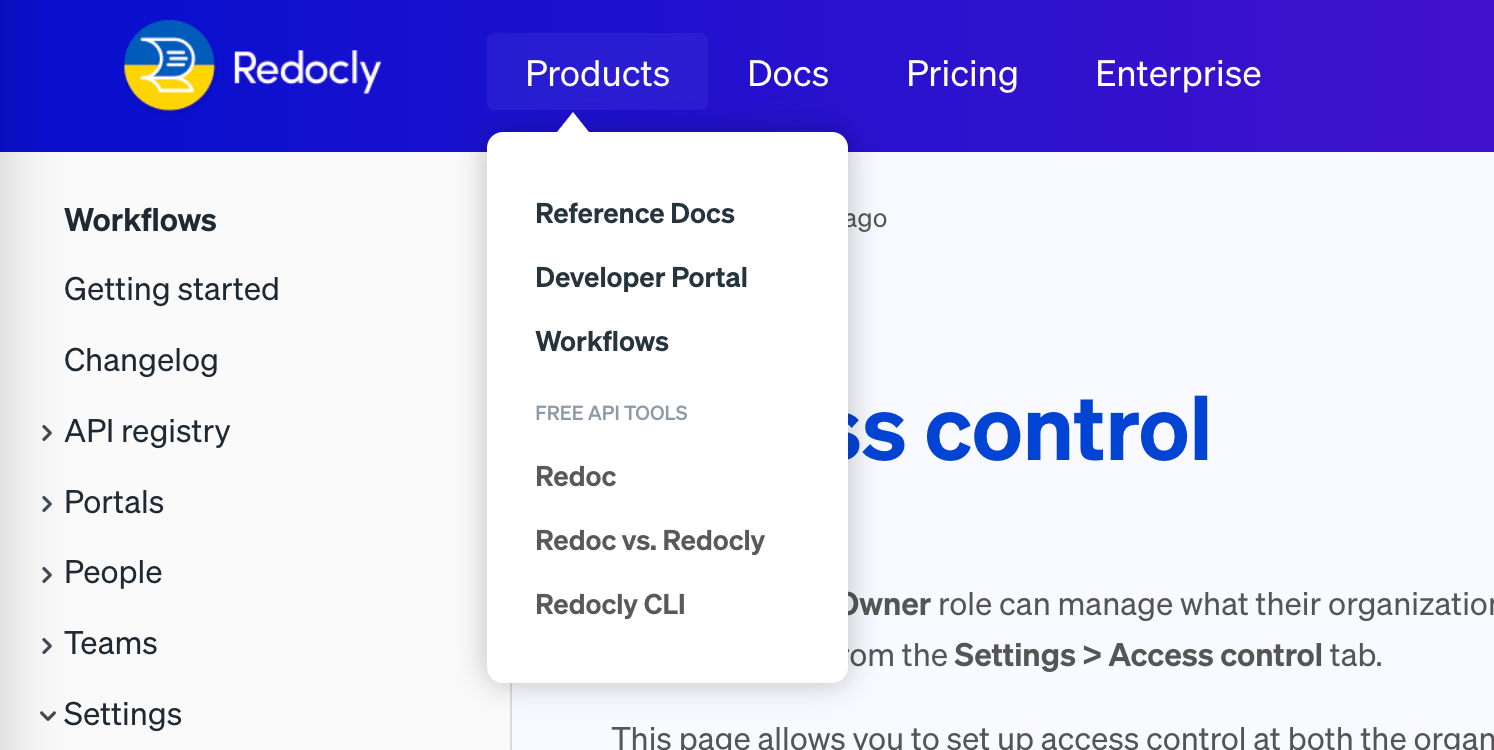
Task: Go to Docs in the top navigation
Action: point(788,73)
